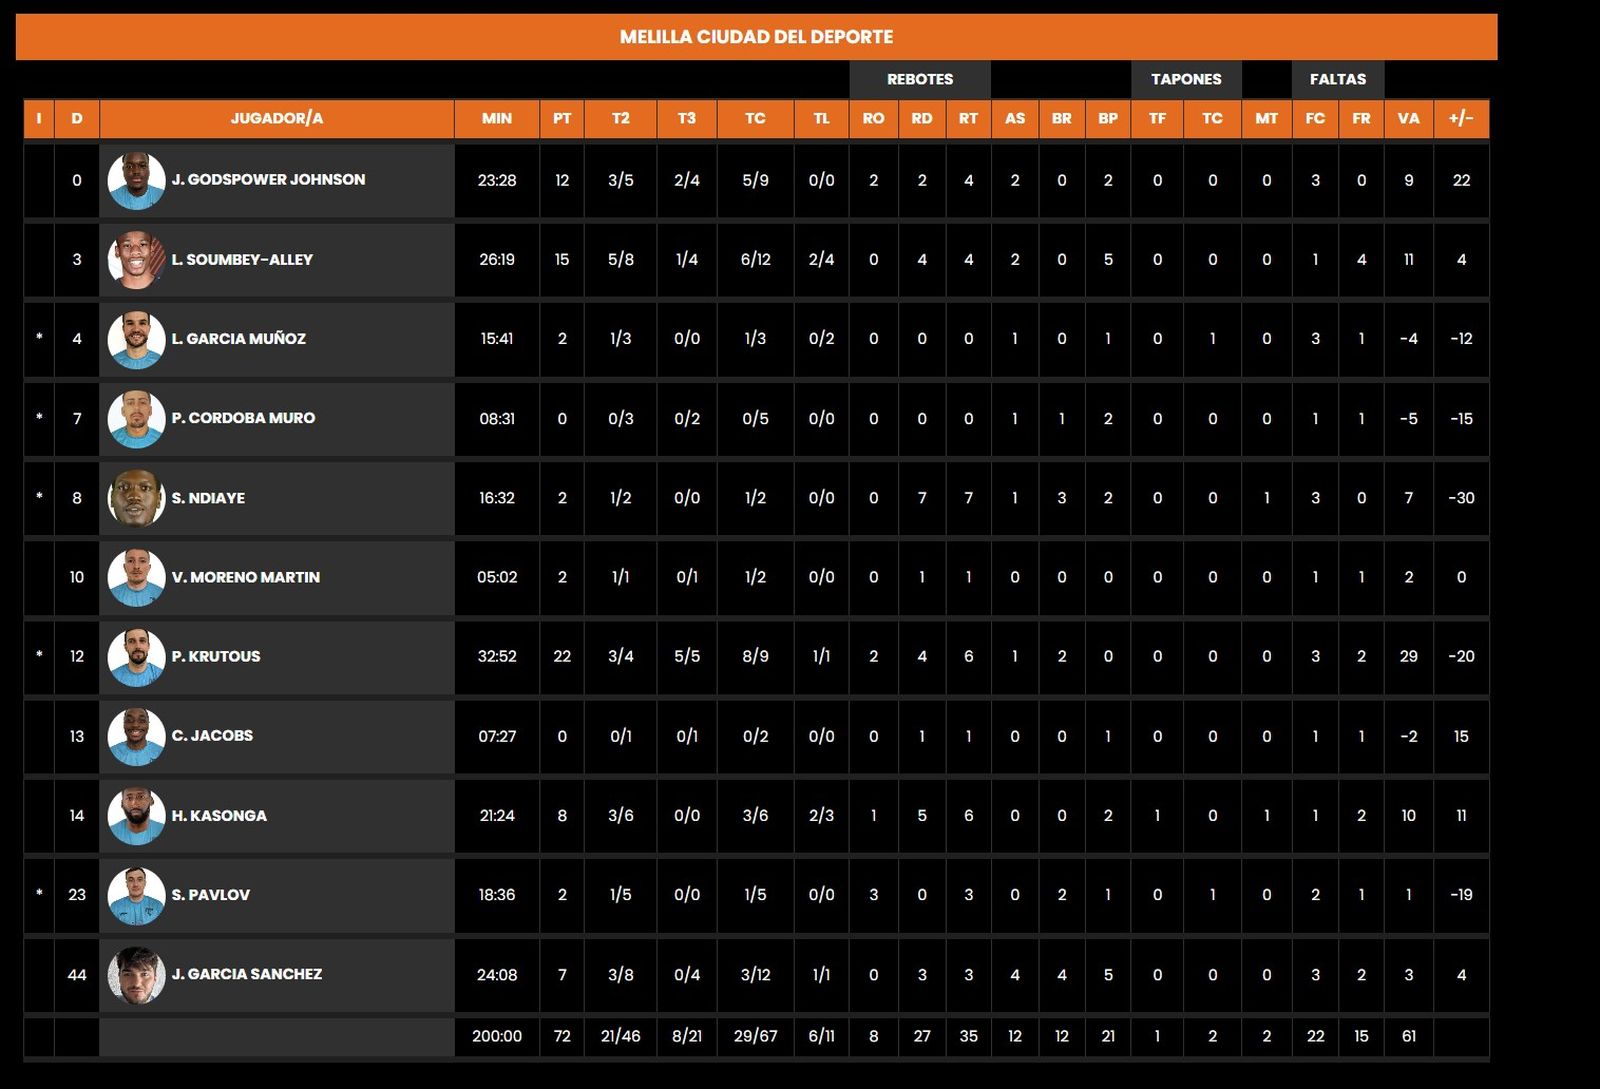
Task: Sort table by MIN column header
Action: point(496,118)
